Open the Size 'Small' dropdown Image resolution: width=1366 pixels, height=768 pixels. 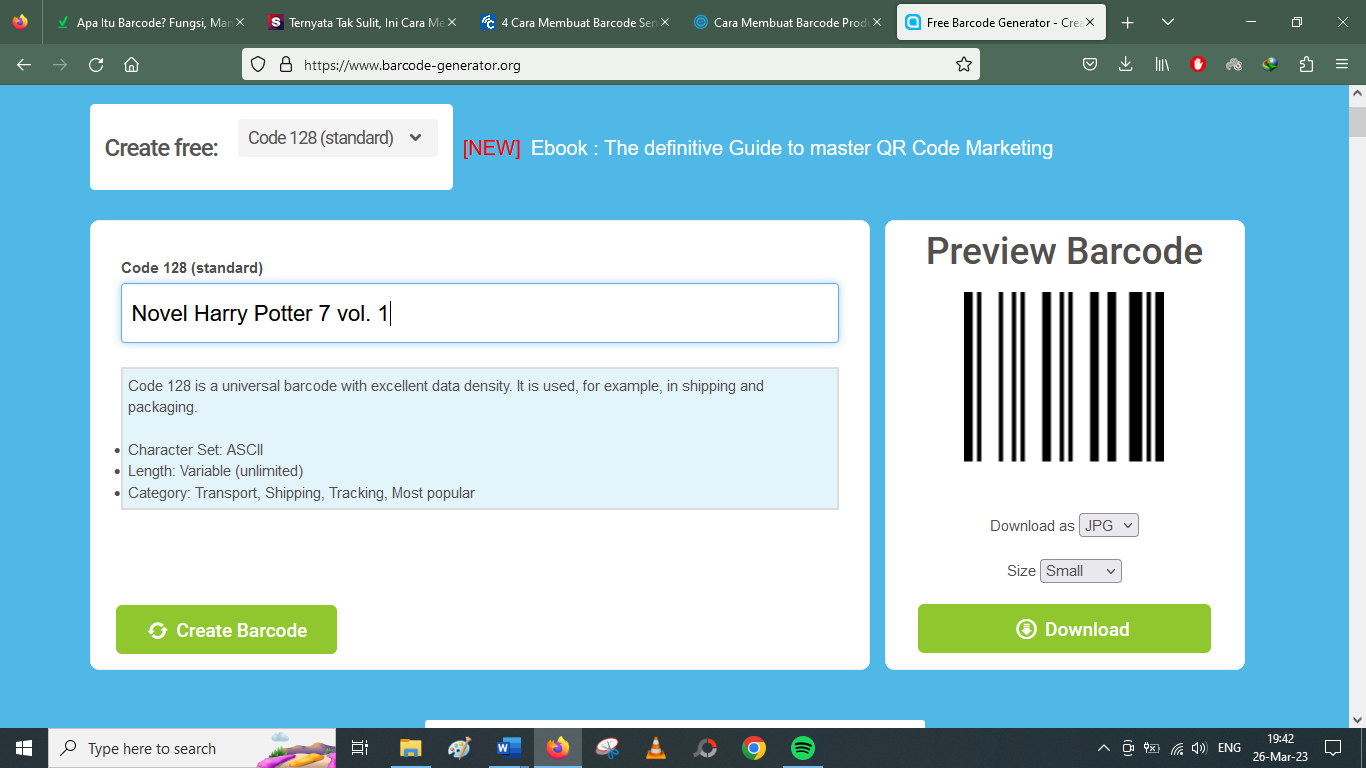click(1081, 571)
